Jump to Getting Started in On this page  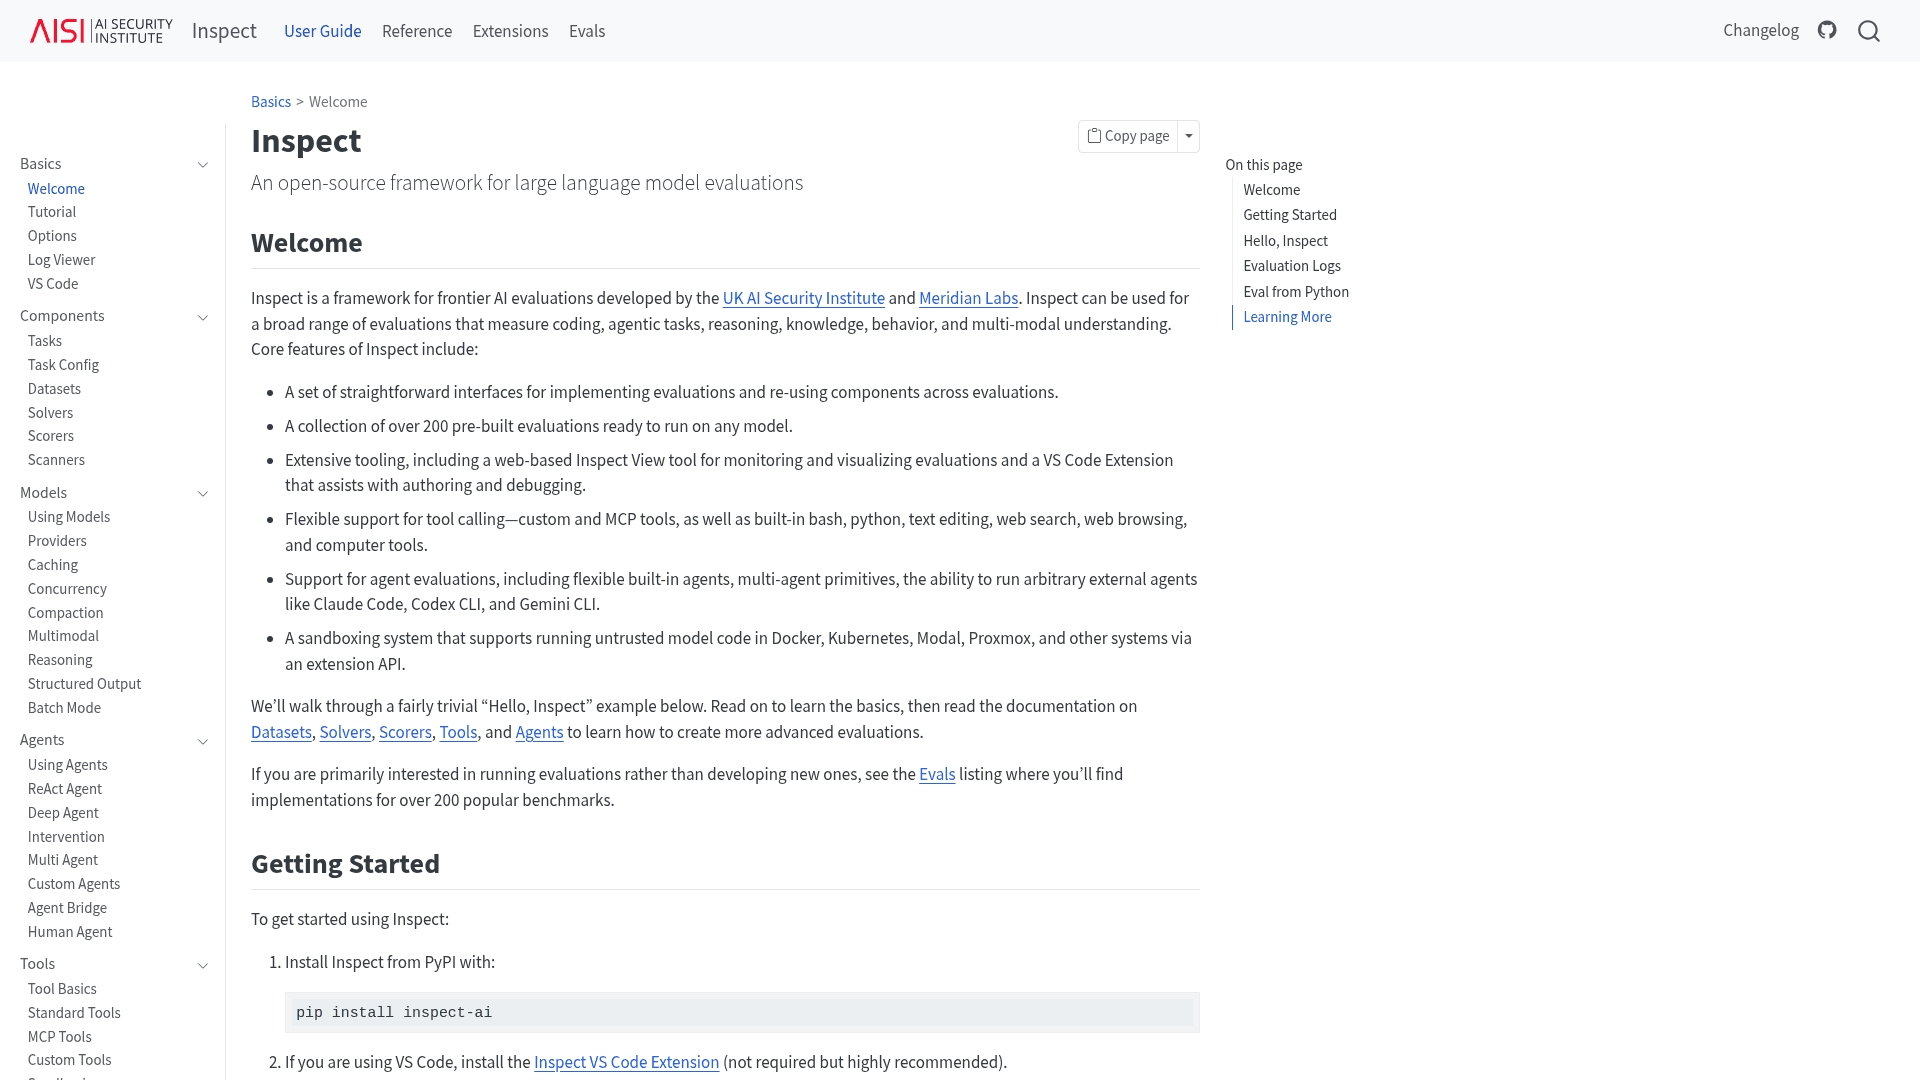[x=1290, y=215]
